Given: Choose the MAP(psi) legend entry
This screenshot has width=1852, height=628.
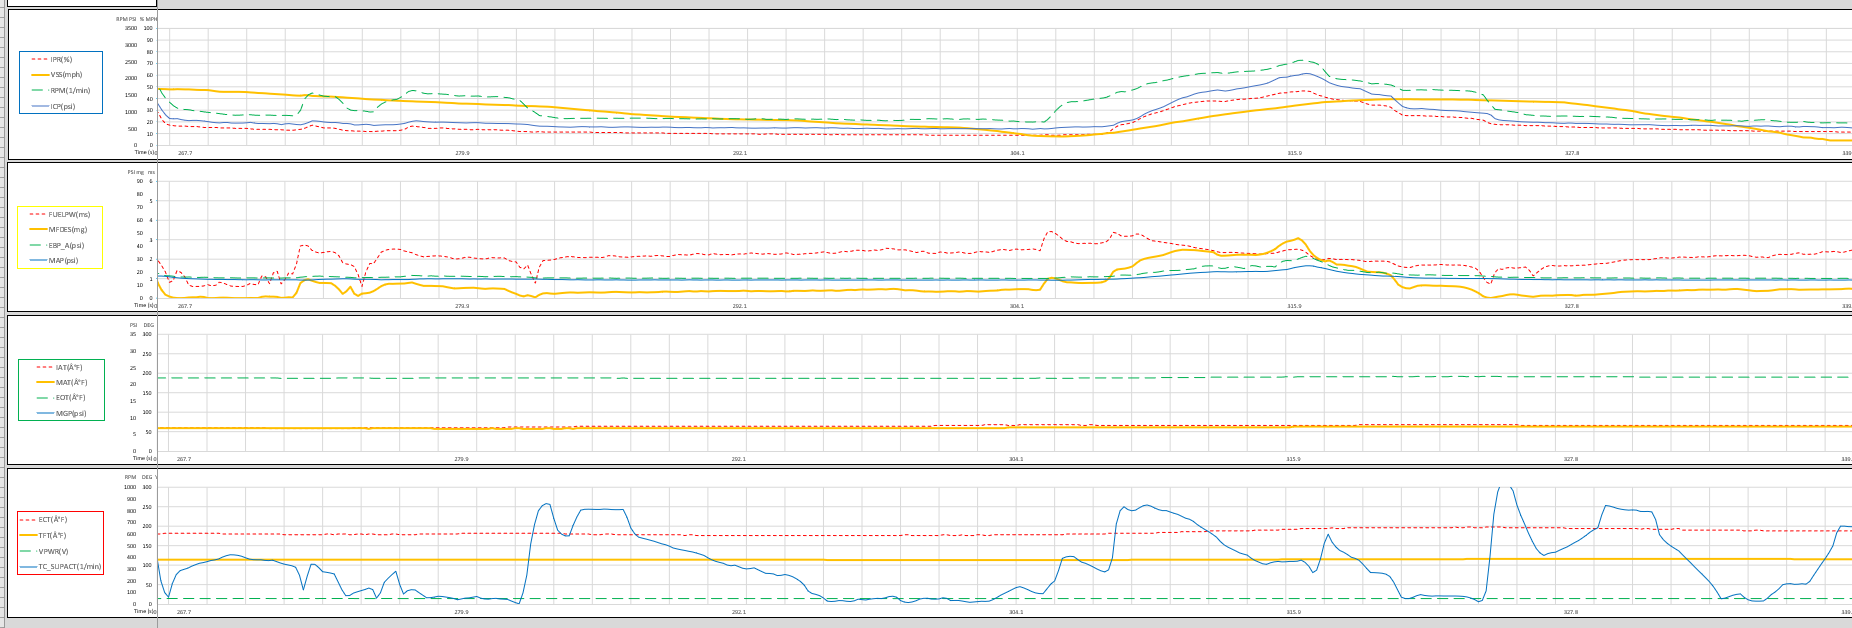Looking at the screenshot, I should click(63, 260).
